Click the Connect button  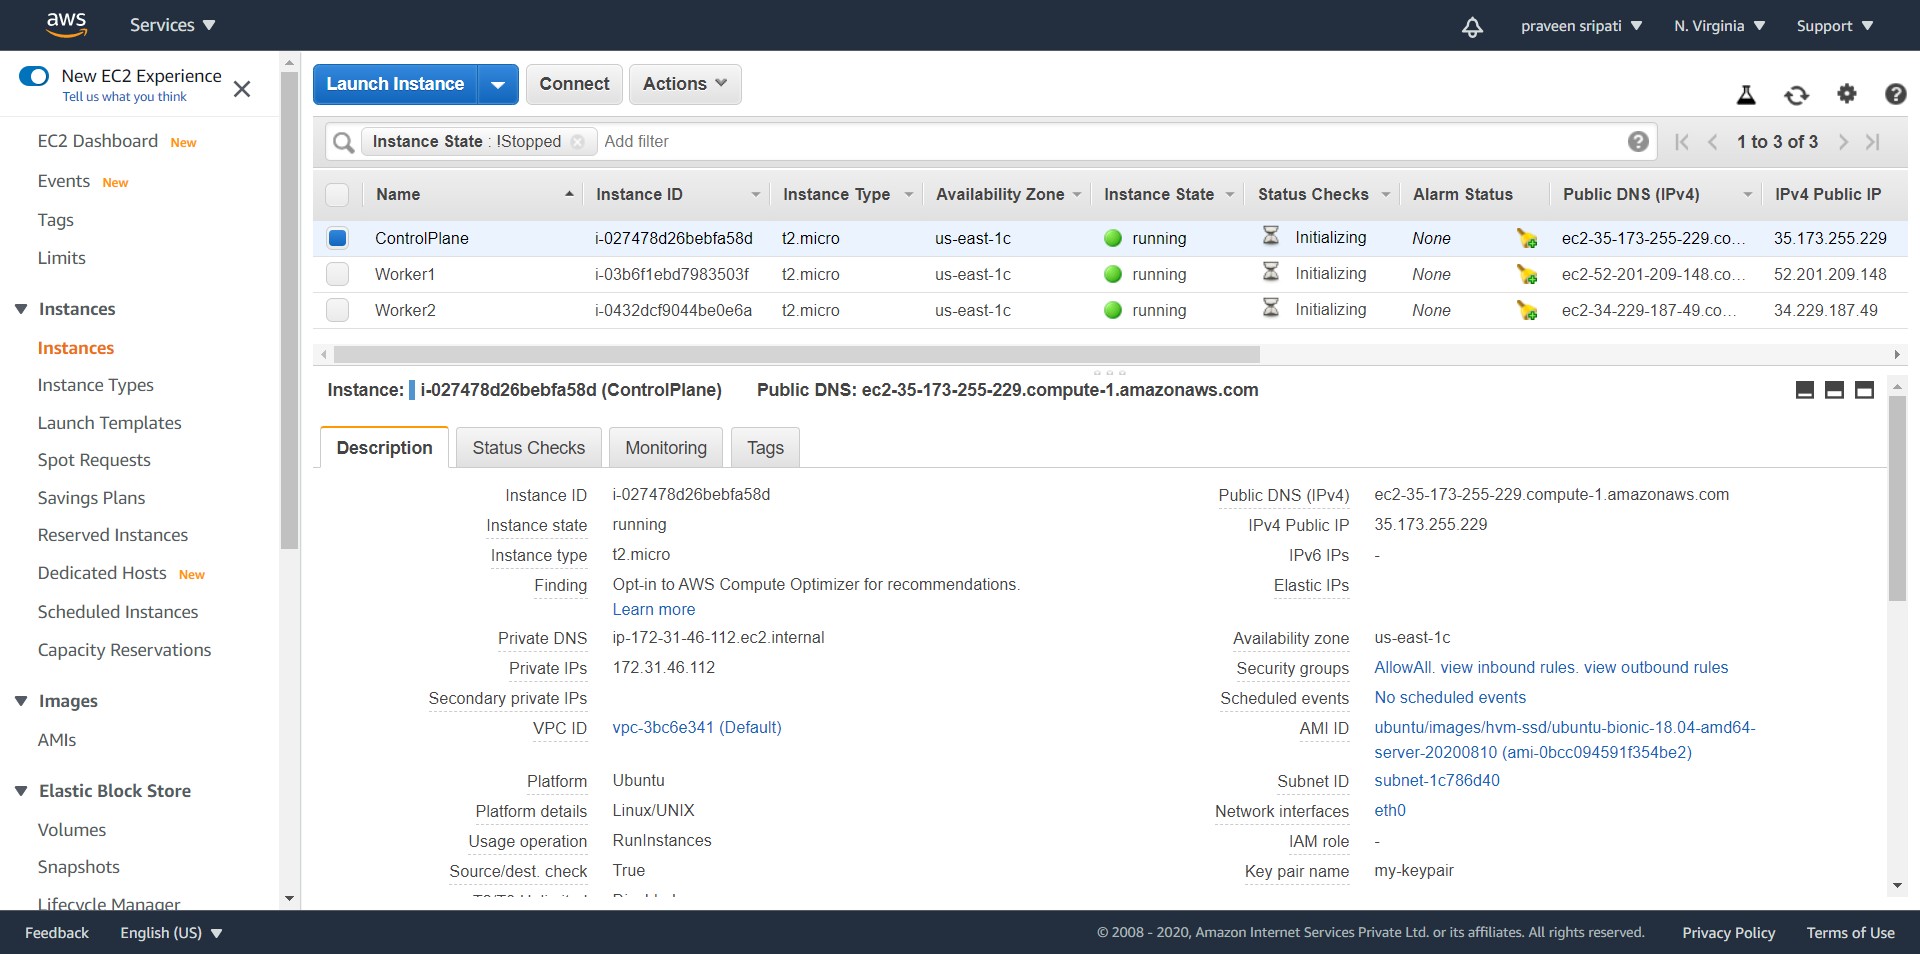573,84
